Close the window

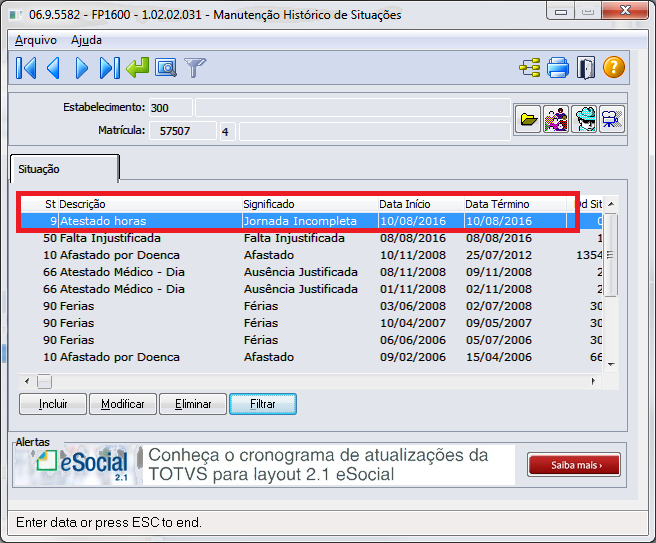click(x=625, y=11)
